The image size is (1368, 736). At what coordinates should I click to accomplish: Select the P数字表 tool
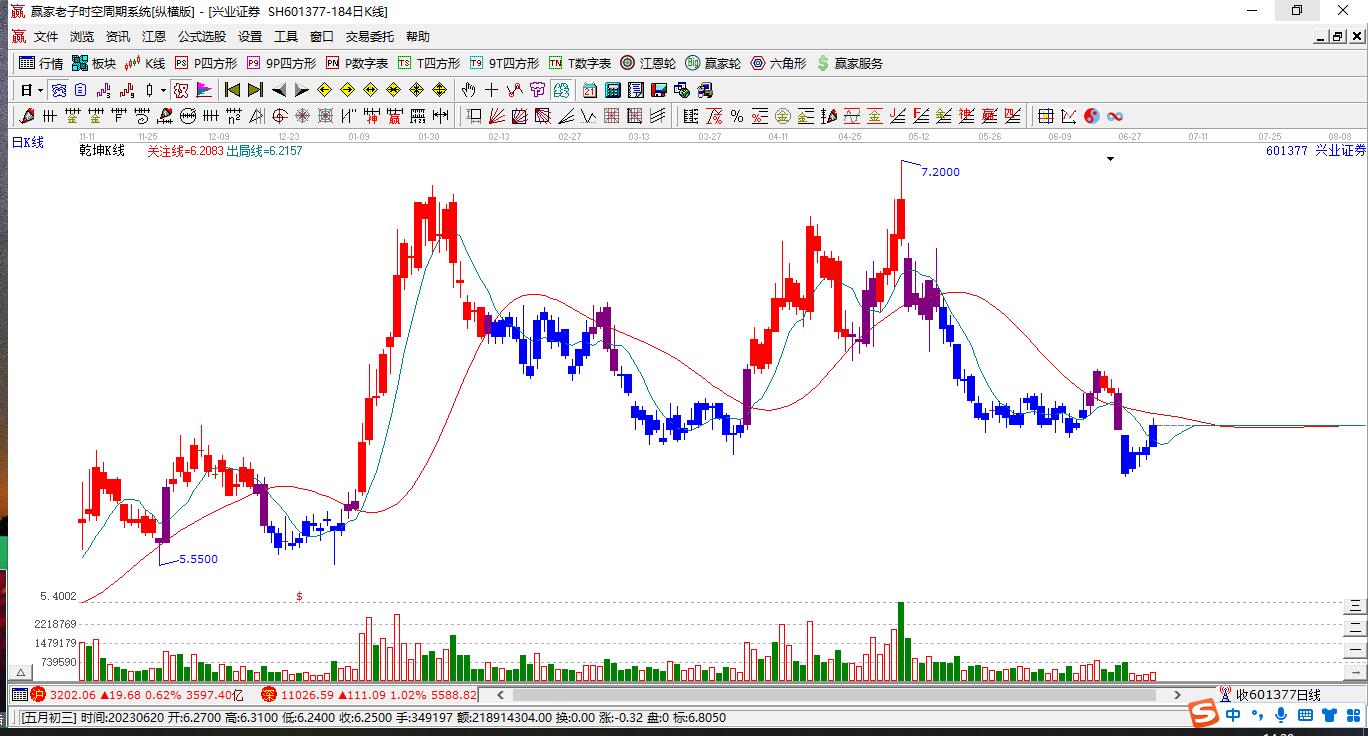(356, 62)
